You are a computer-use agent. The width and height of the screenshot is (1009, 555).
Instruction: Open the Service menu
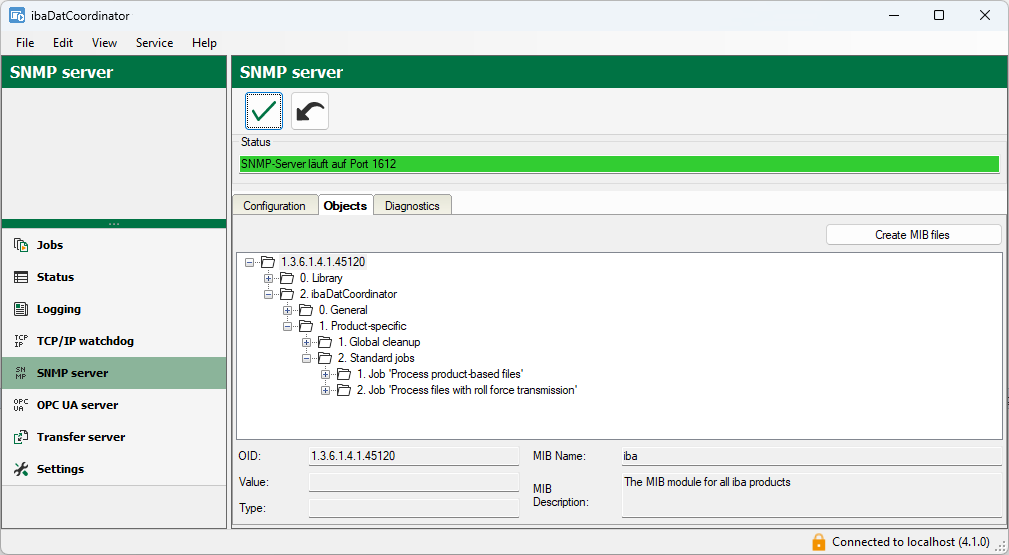pos(154,42)
